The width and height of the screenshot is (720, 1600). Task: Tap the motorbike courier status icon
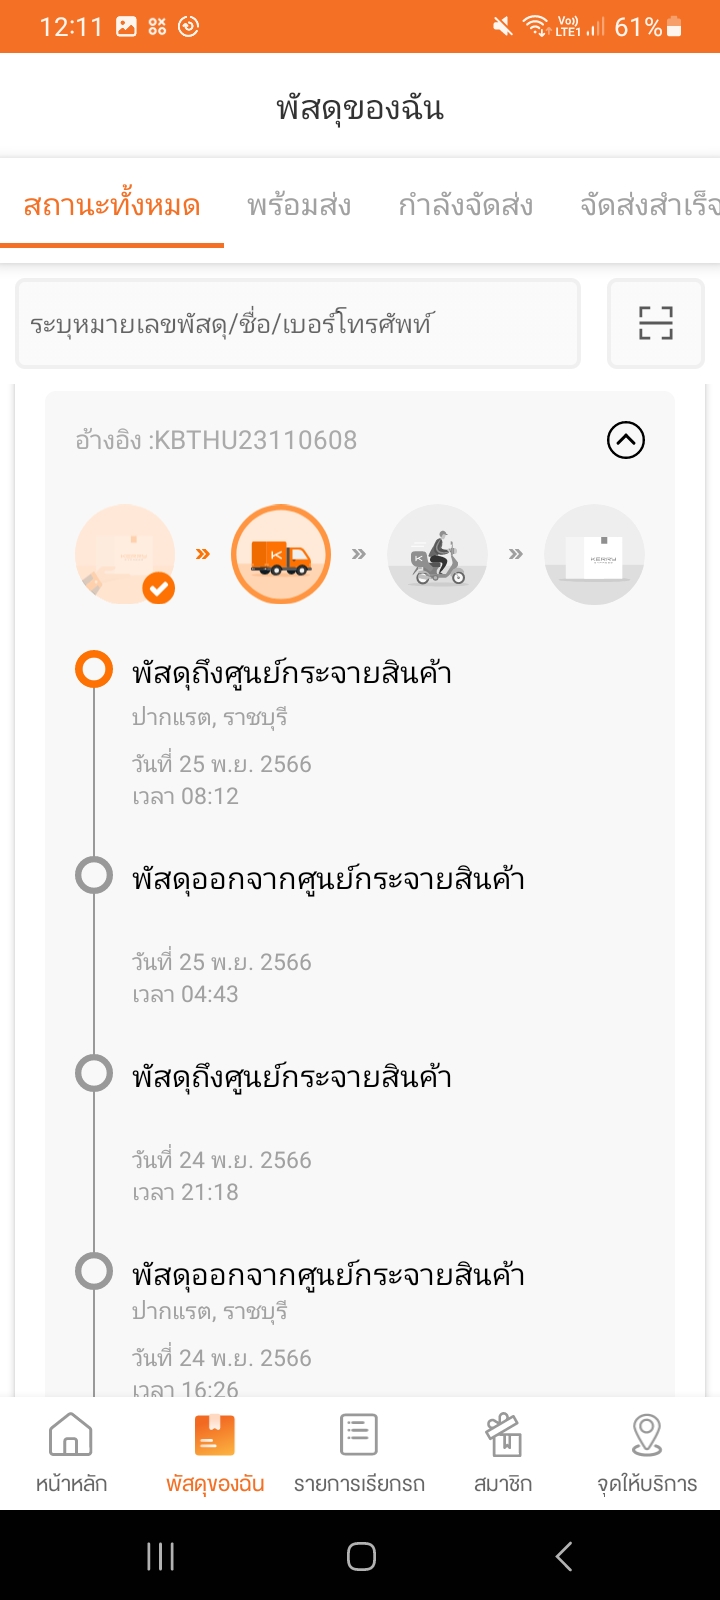pos(437,554)
